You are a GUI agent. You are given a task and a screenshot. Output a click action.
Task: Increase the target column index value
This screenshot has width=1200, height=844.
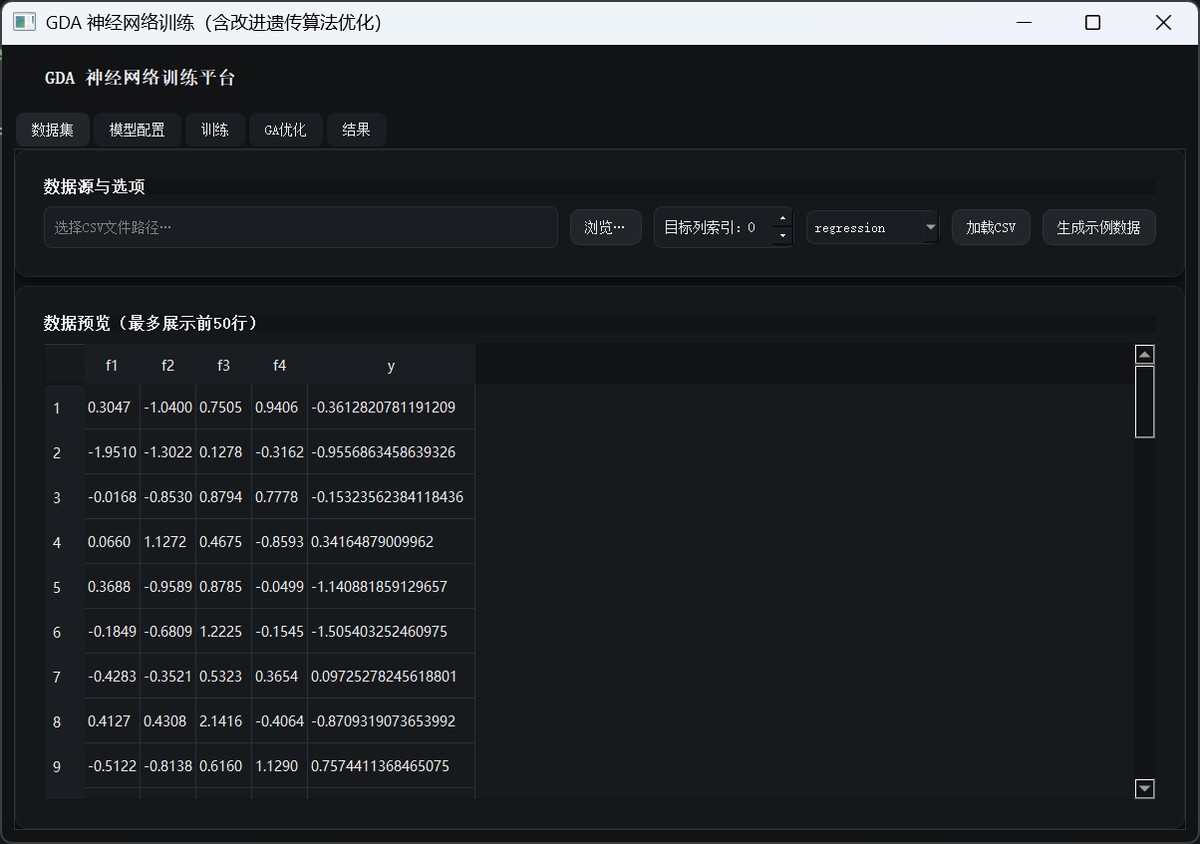tap(783, 219)
